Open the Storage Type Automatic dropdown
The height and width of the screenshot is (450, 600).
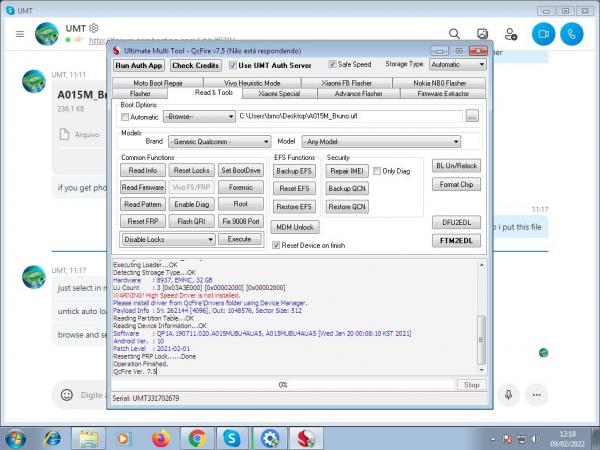457,64
